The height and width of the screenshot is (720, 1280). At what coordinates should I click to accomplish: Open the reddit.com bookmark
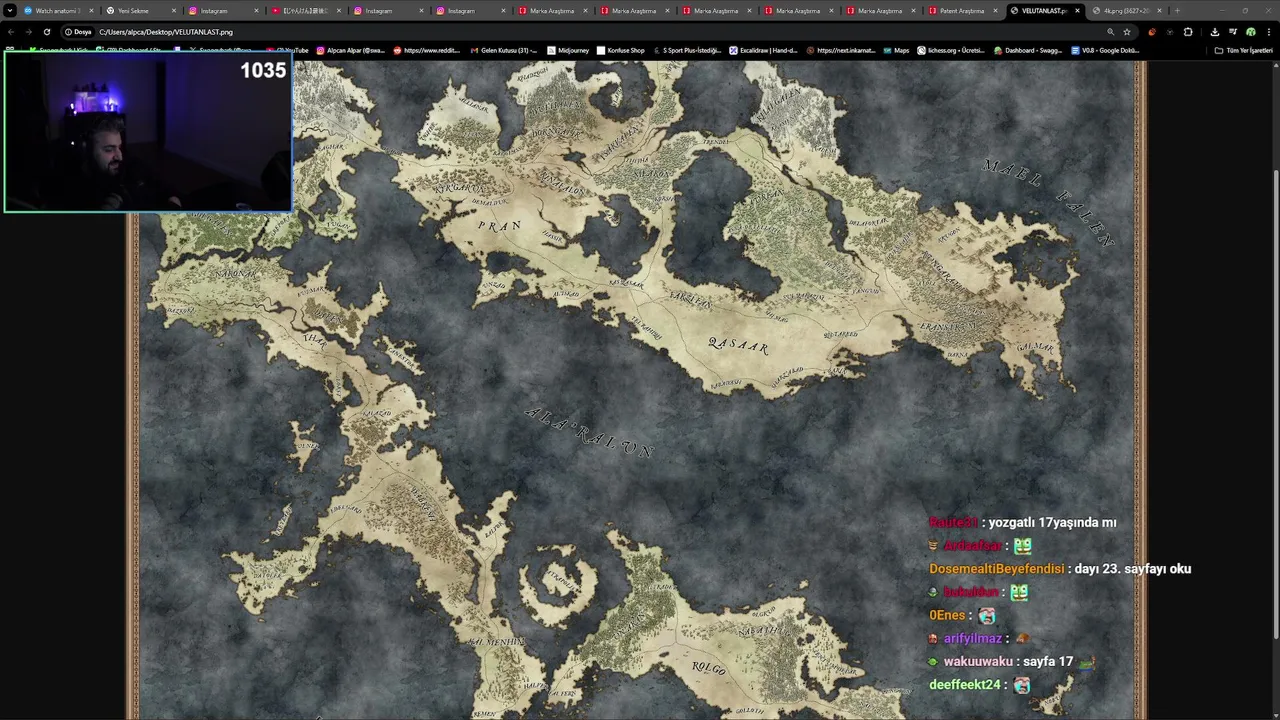tap(427, 50)
